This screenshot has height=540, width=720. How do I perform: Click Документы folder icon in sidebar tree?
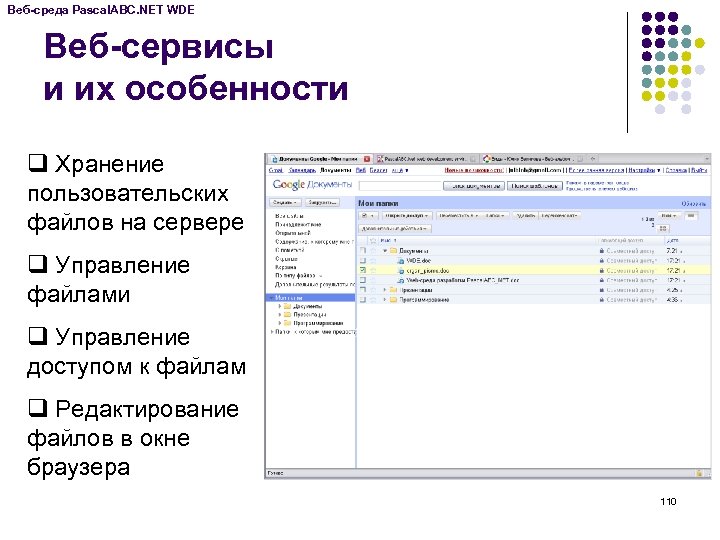[x=287, y=306]
